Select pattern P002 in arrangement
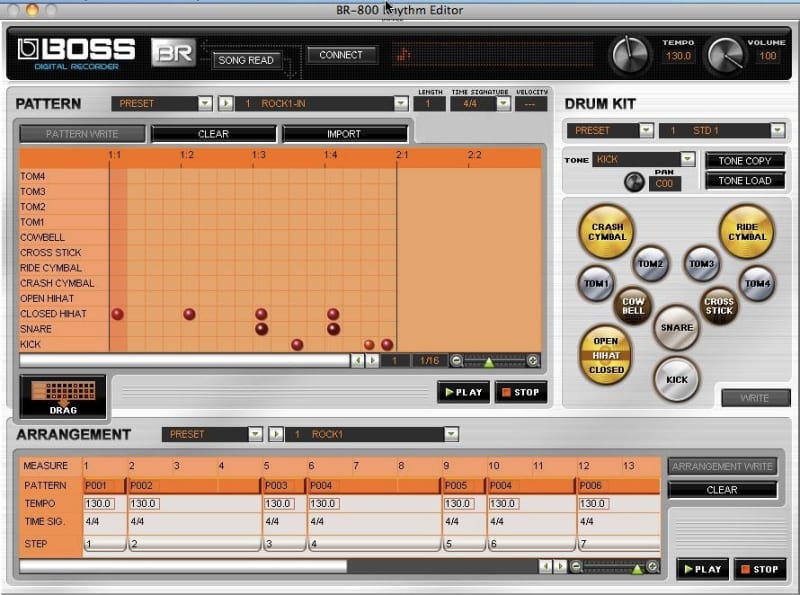 click(194, 485)
